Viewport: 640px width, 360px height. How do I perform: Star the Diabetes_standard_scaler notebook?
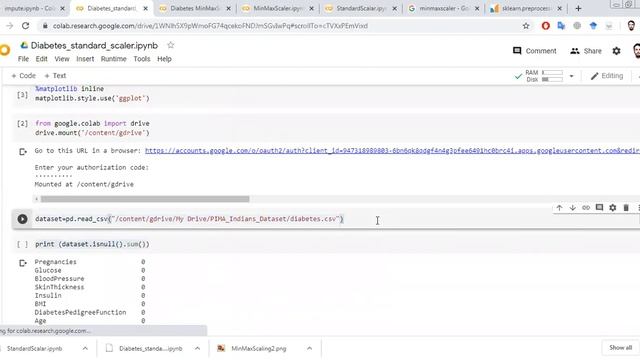pos(171,45)
